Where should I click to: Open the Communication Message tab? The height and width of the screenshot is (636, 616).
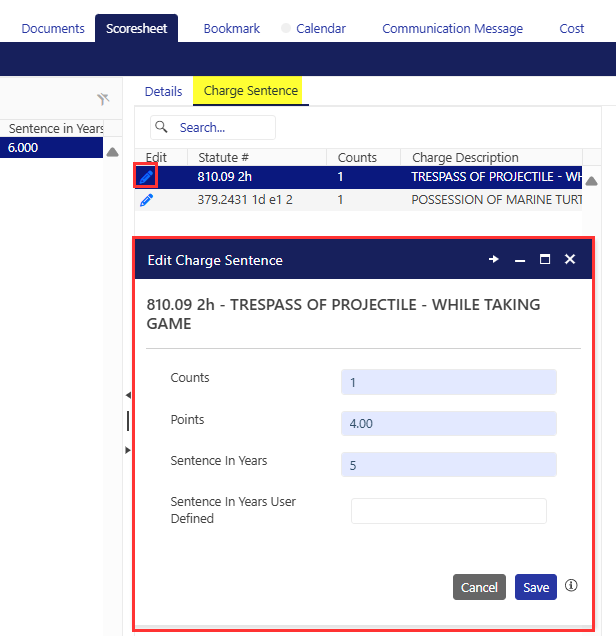point(452,28)
